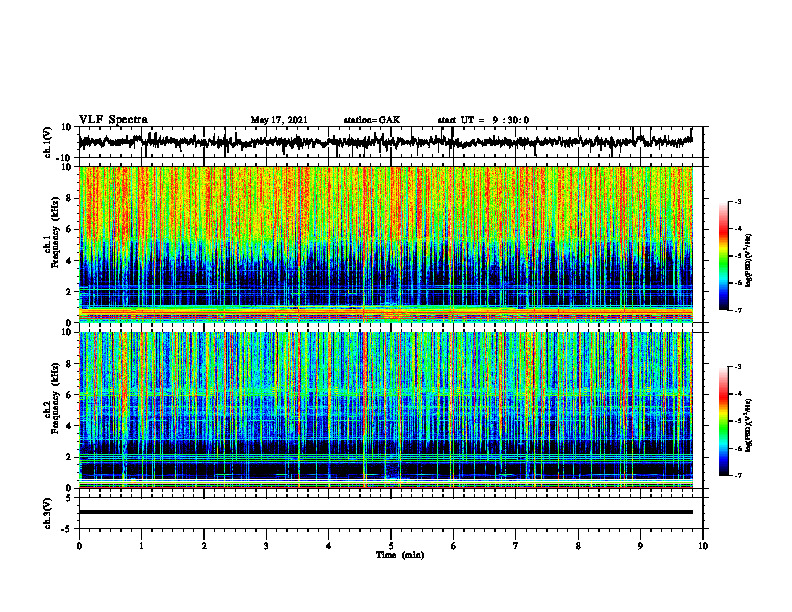The width and height of the screenshot is (792, 612).
Task: Click the ch.2 colorbar "log(PSD)" label
Action: click(x=749, y=425)
